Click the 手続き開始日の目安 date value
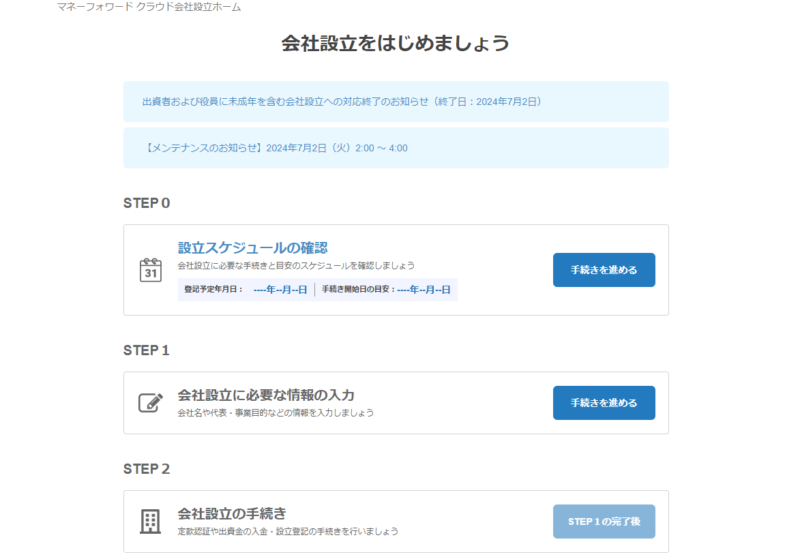Viewport: 800px width, 559px height. pyautogui.click(x=423, y=290)
